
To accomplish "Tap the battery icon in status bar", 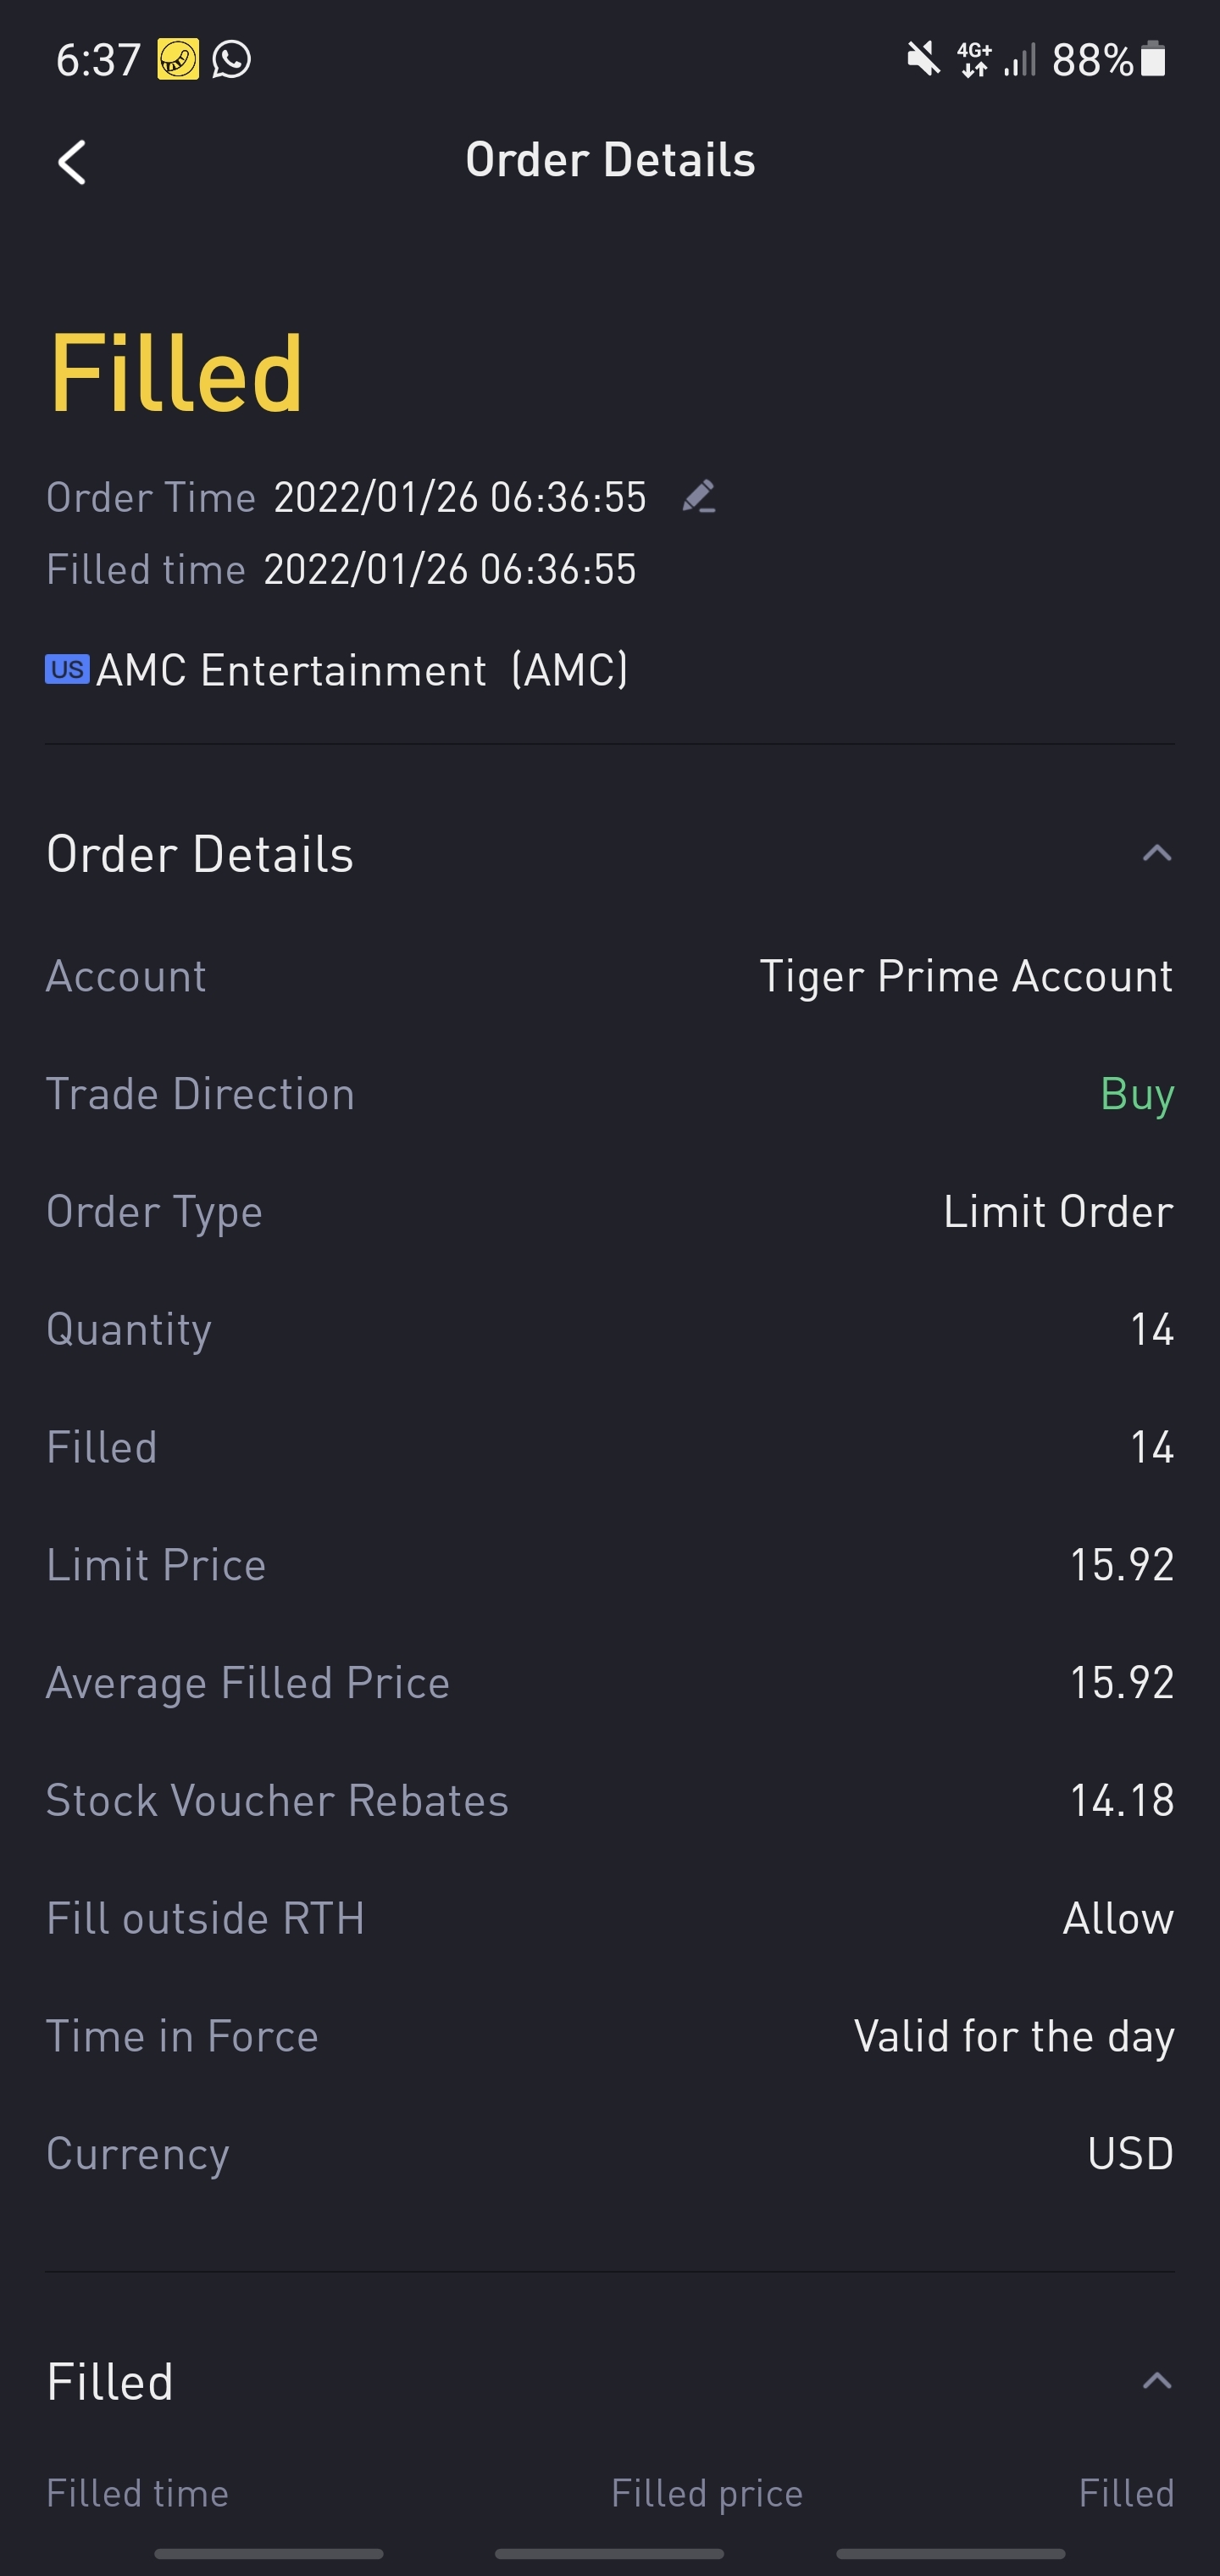I will [1153, 60].
